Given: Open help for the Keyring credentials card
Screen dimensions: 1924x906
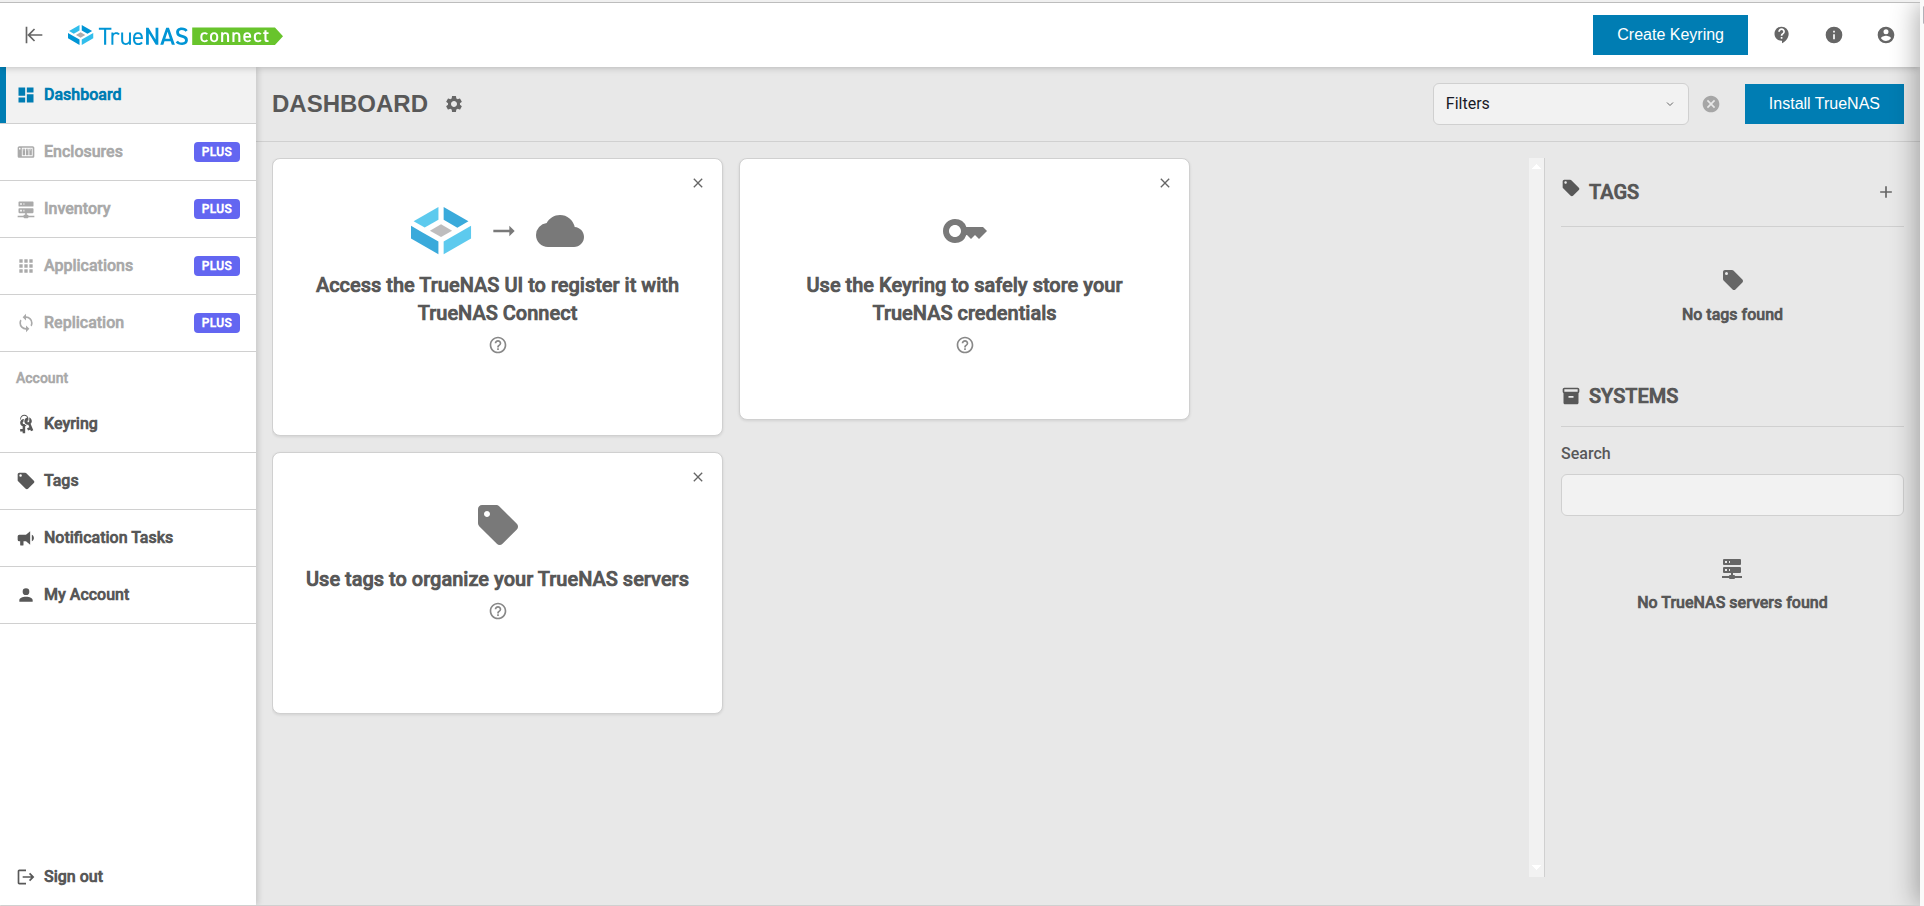Looking at the screenshot, I should point(965,345).
